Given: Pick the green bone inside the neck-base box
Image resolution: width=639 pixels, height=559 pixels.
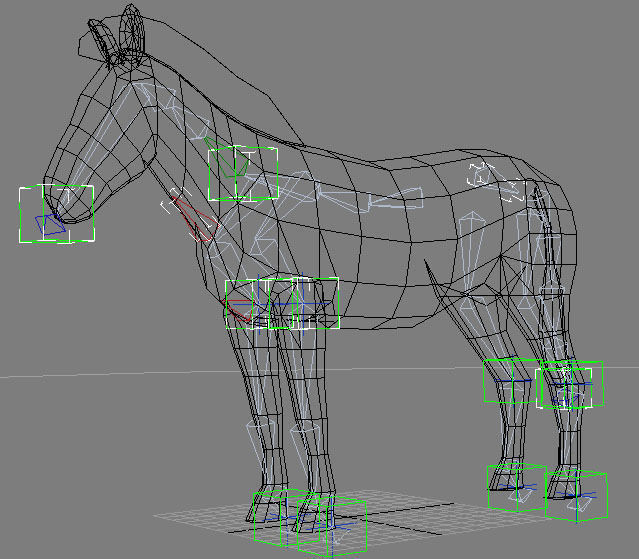Looking at the screenshot, I should coord(227,157).
